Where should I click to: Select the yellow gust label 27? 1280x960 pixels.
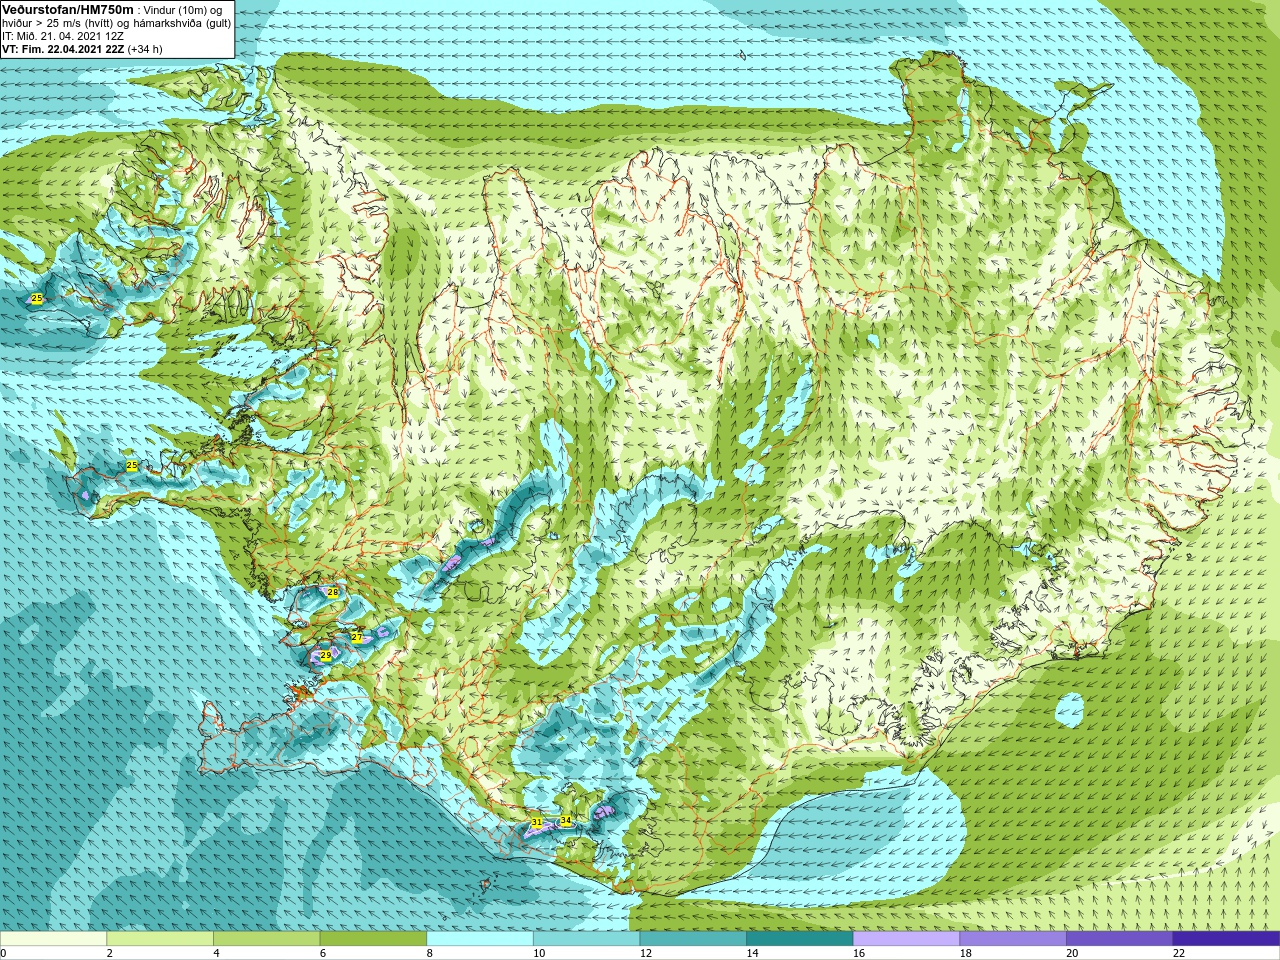pos(357,637)
